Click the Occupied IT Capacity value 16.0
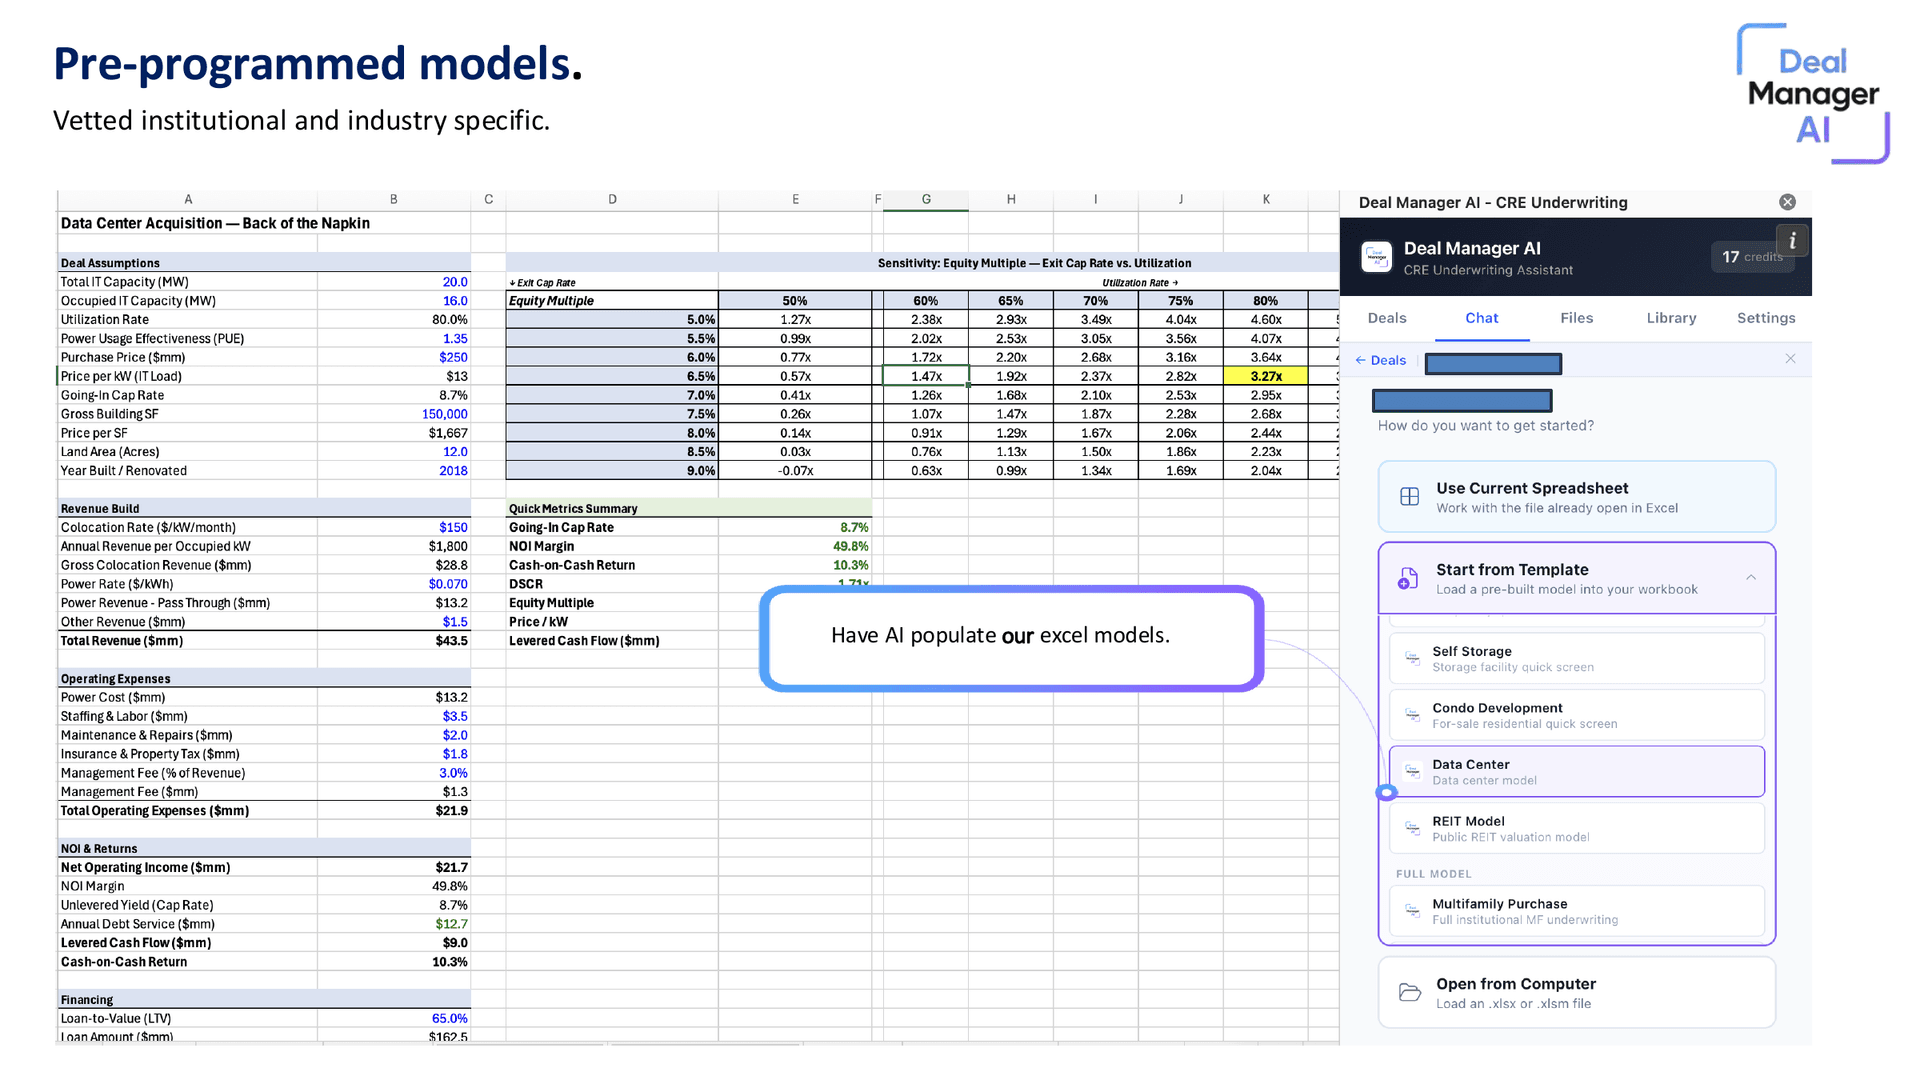 pyautogui.click(x=394, y=301)
